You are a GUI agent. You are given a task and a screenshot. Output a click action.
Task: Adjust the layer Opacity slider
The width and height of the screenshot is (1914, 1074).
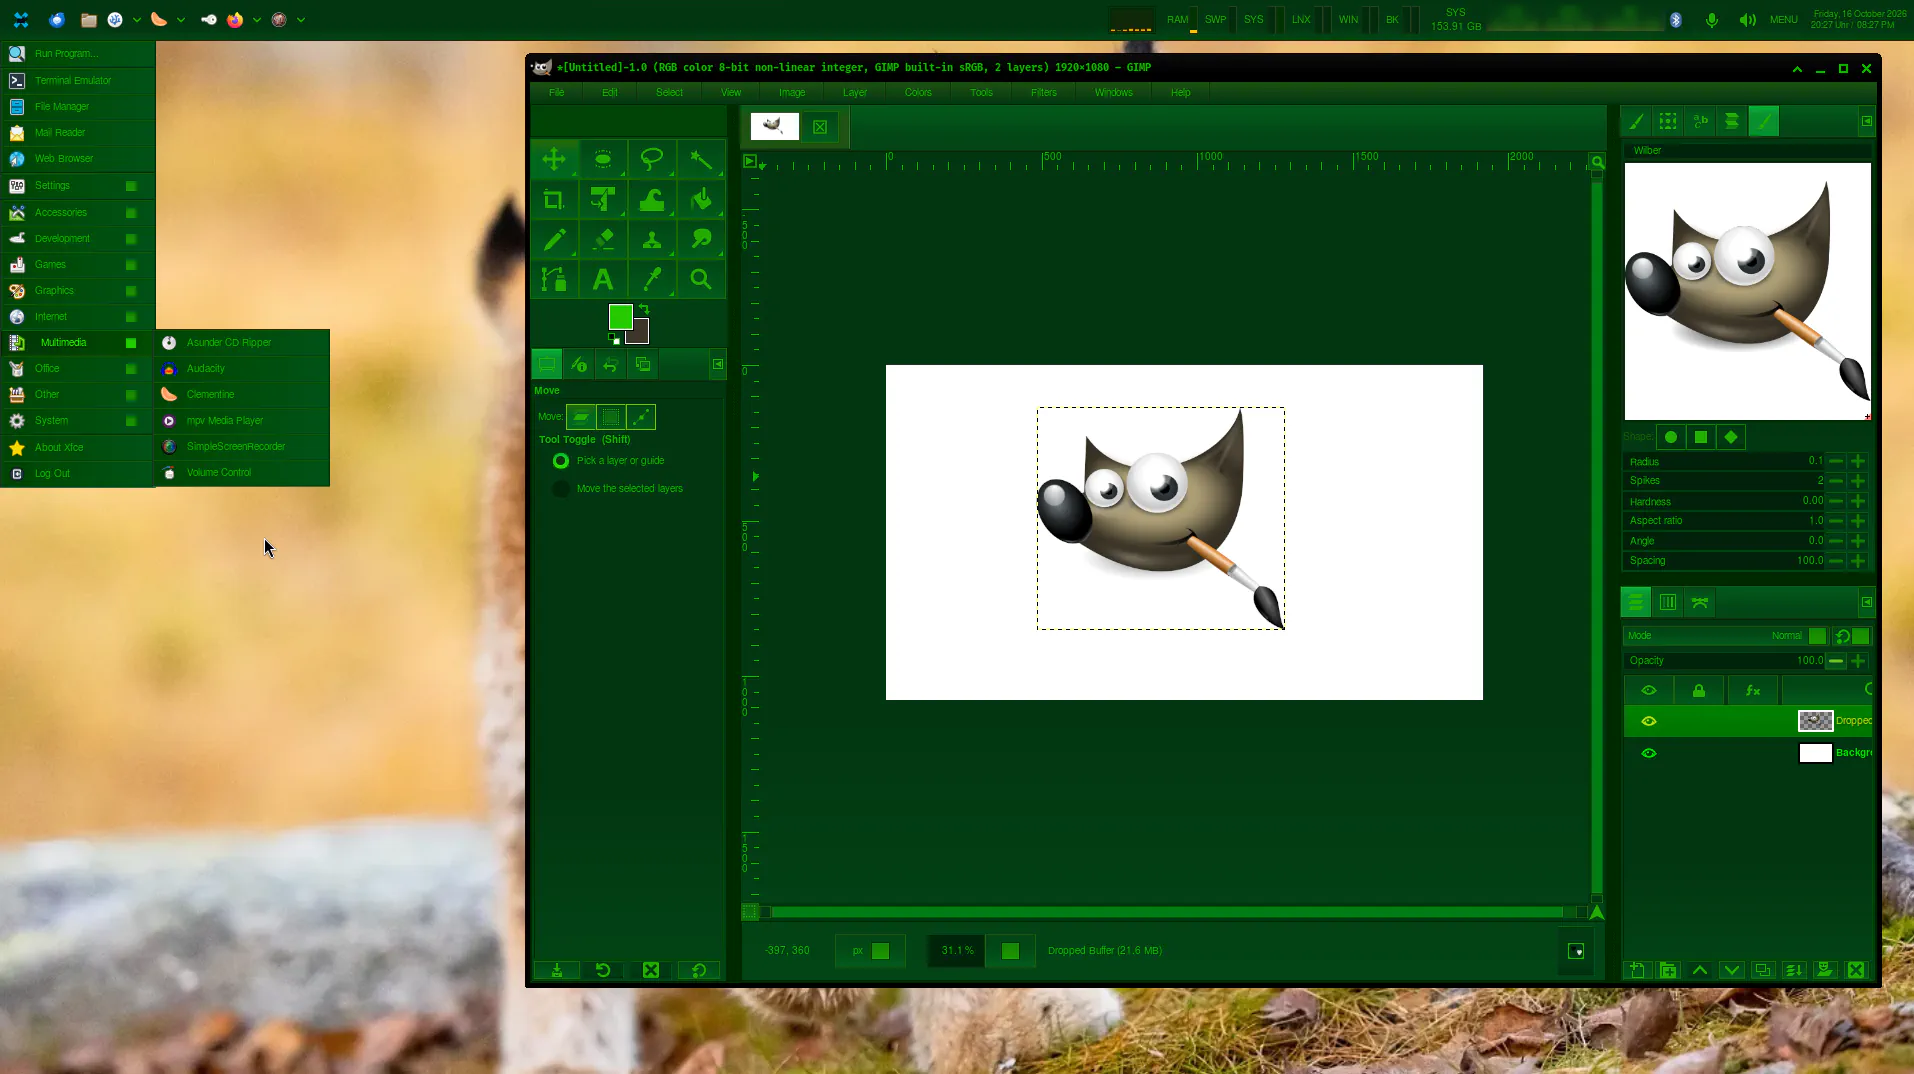1726,661
